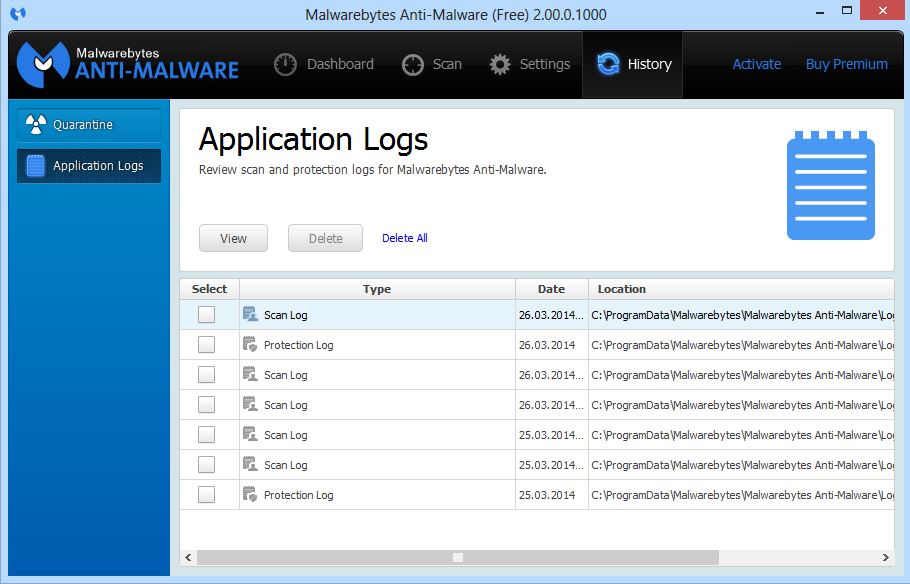The height and width of the screenshot is (584, 910).
Task: Check the box for the second 25.03.2014 Scan Log
Action: [206, 464]
